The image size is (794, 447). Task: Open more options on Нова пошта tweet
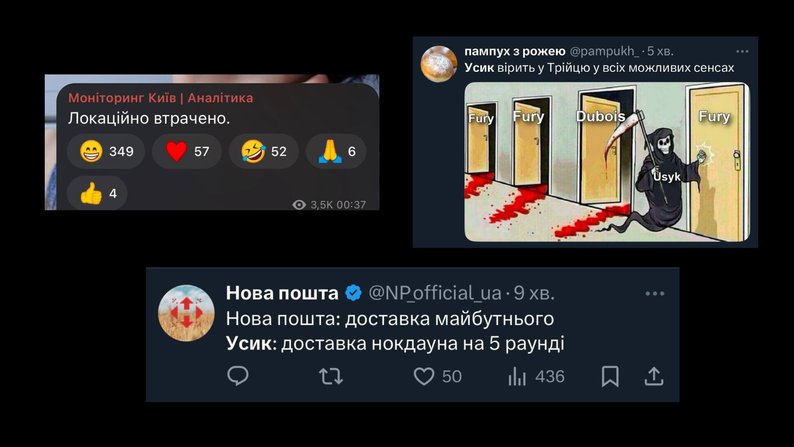pos(655,294)
